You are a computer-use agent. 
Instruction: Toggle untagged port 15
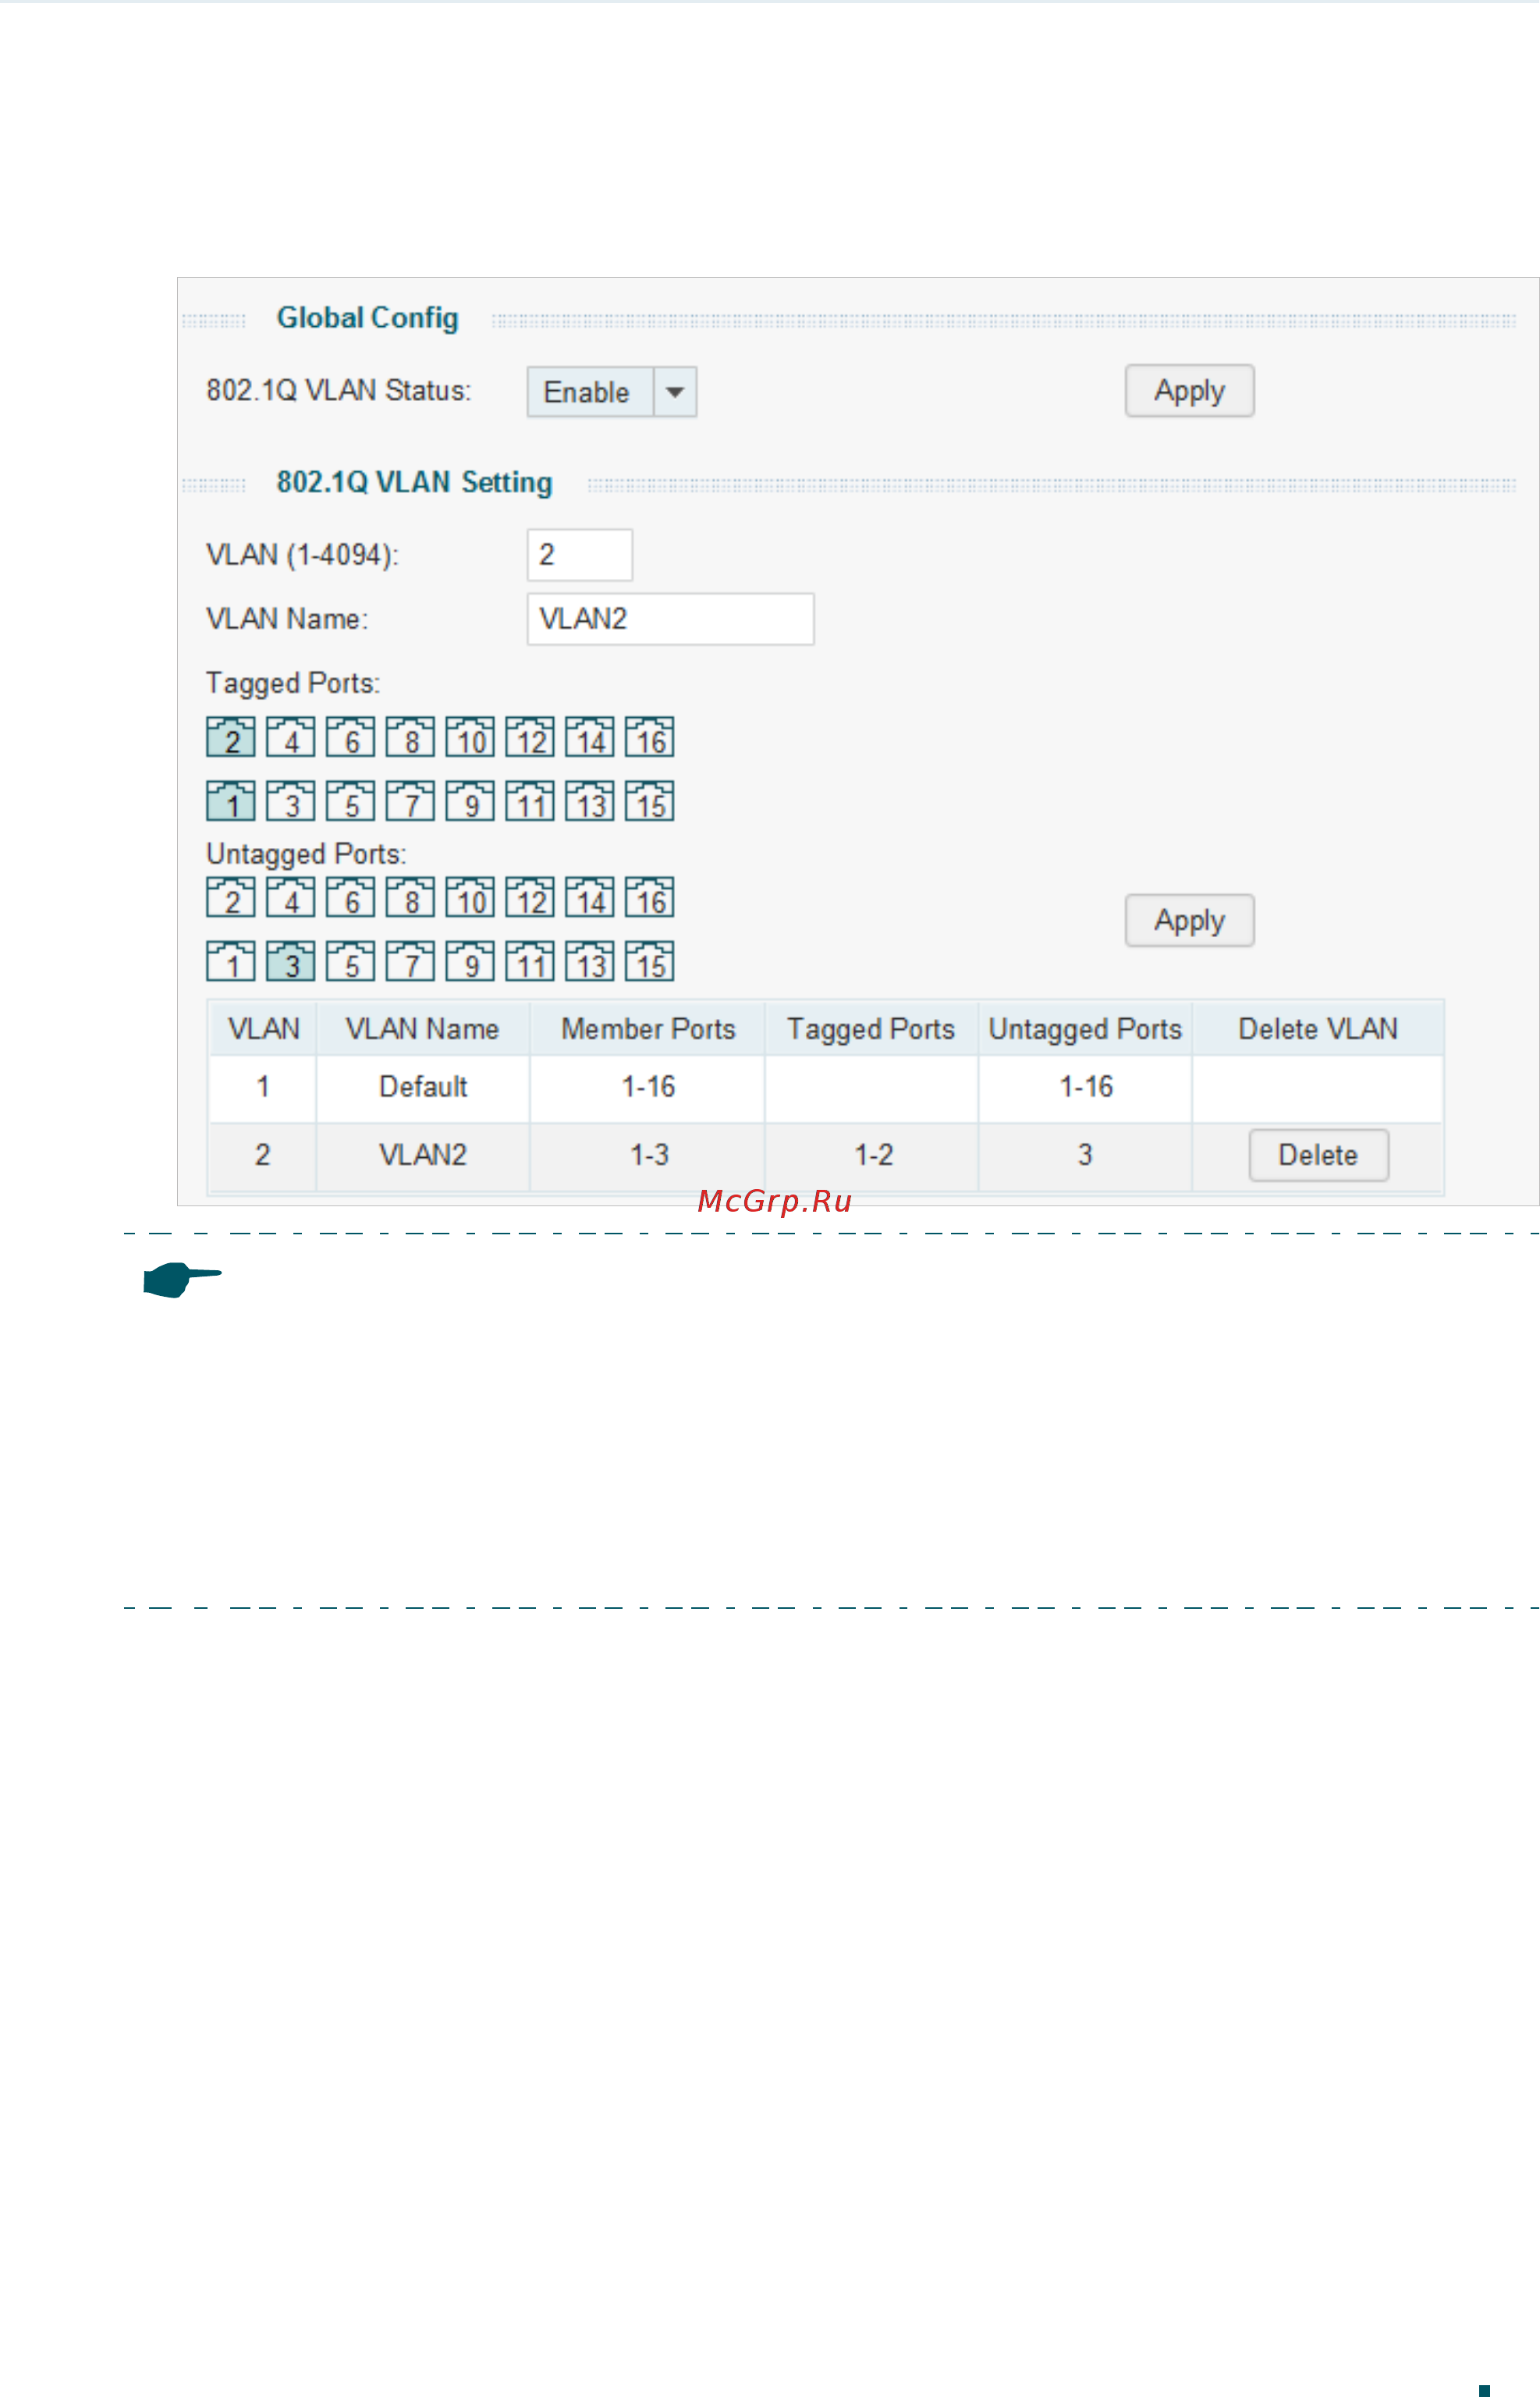click(650, 961)
